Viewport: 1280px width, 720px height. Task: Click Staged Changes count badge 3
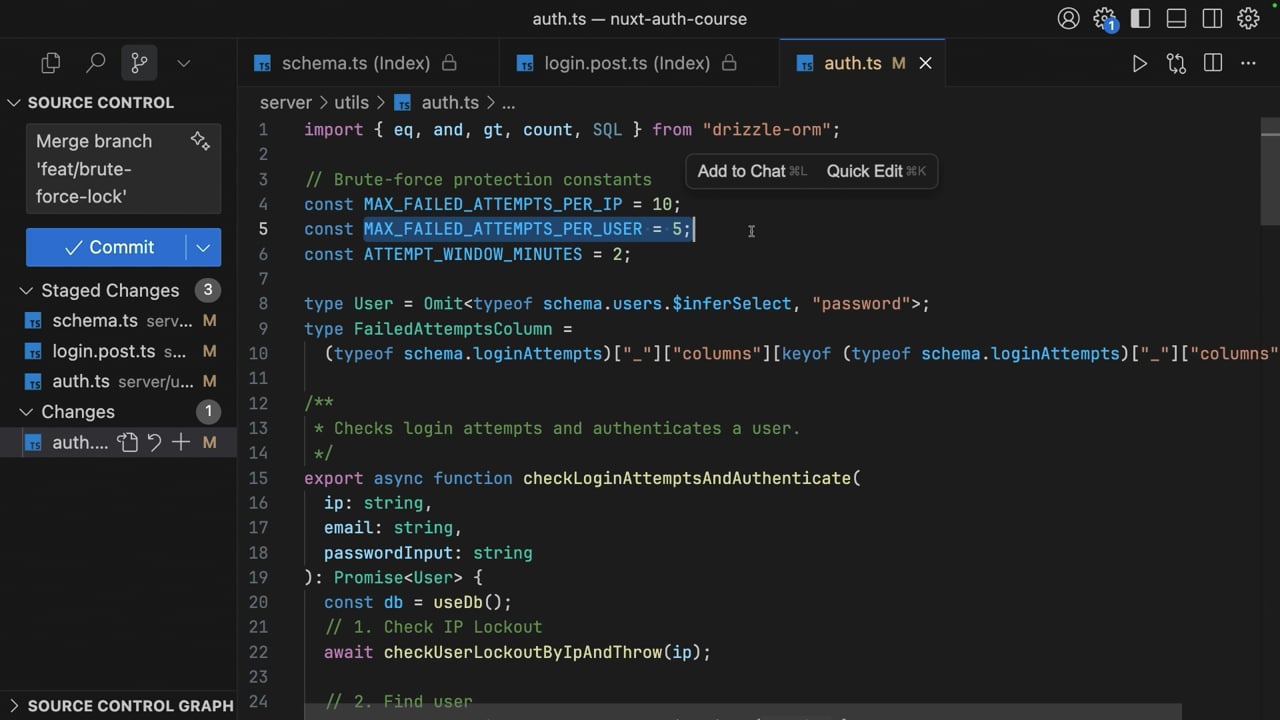tap(208, 290)
